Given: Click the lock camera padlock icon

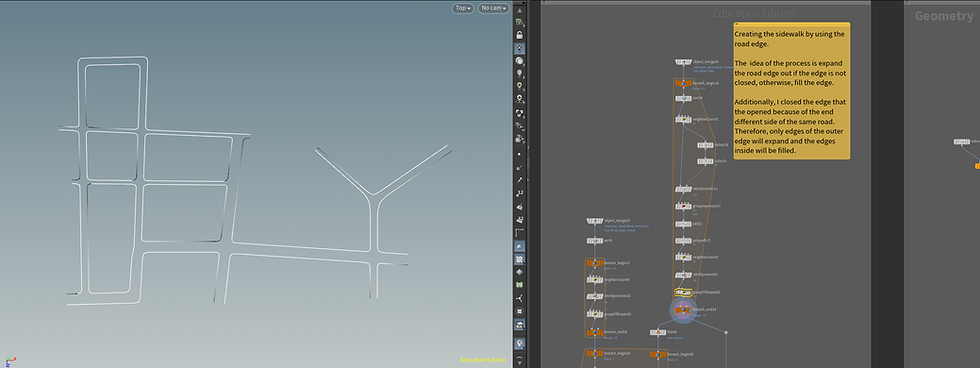Looking at the screenshot, I should pyautogui.click(x=519, y=35).
